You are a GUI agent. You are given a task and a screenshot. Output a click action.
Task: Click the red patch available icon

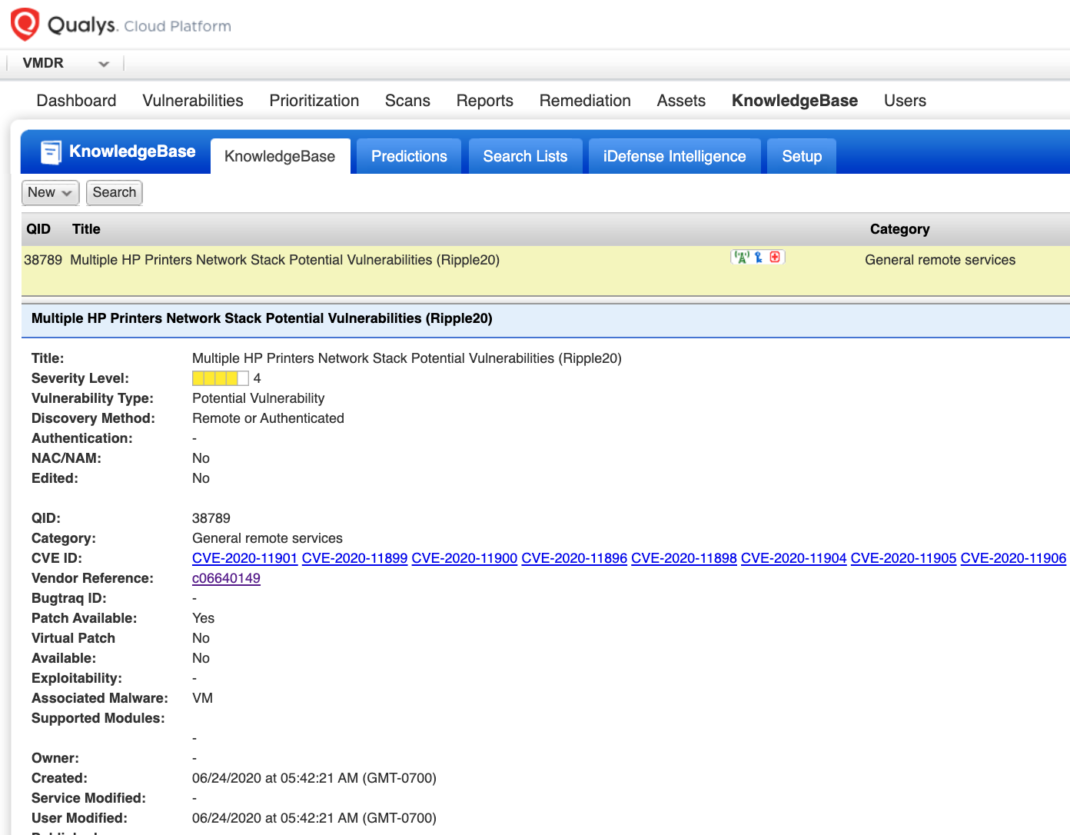(x=775, y=258)
